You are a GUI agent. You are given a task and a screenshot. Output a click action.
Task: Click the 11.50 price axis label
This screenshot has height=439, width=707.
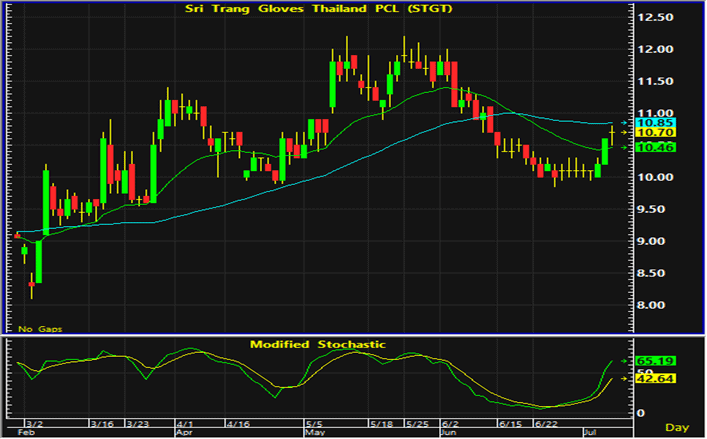[655, 82]
